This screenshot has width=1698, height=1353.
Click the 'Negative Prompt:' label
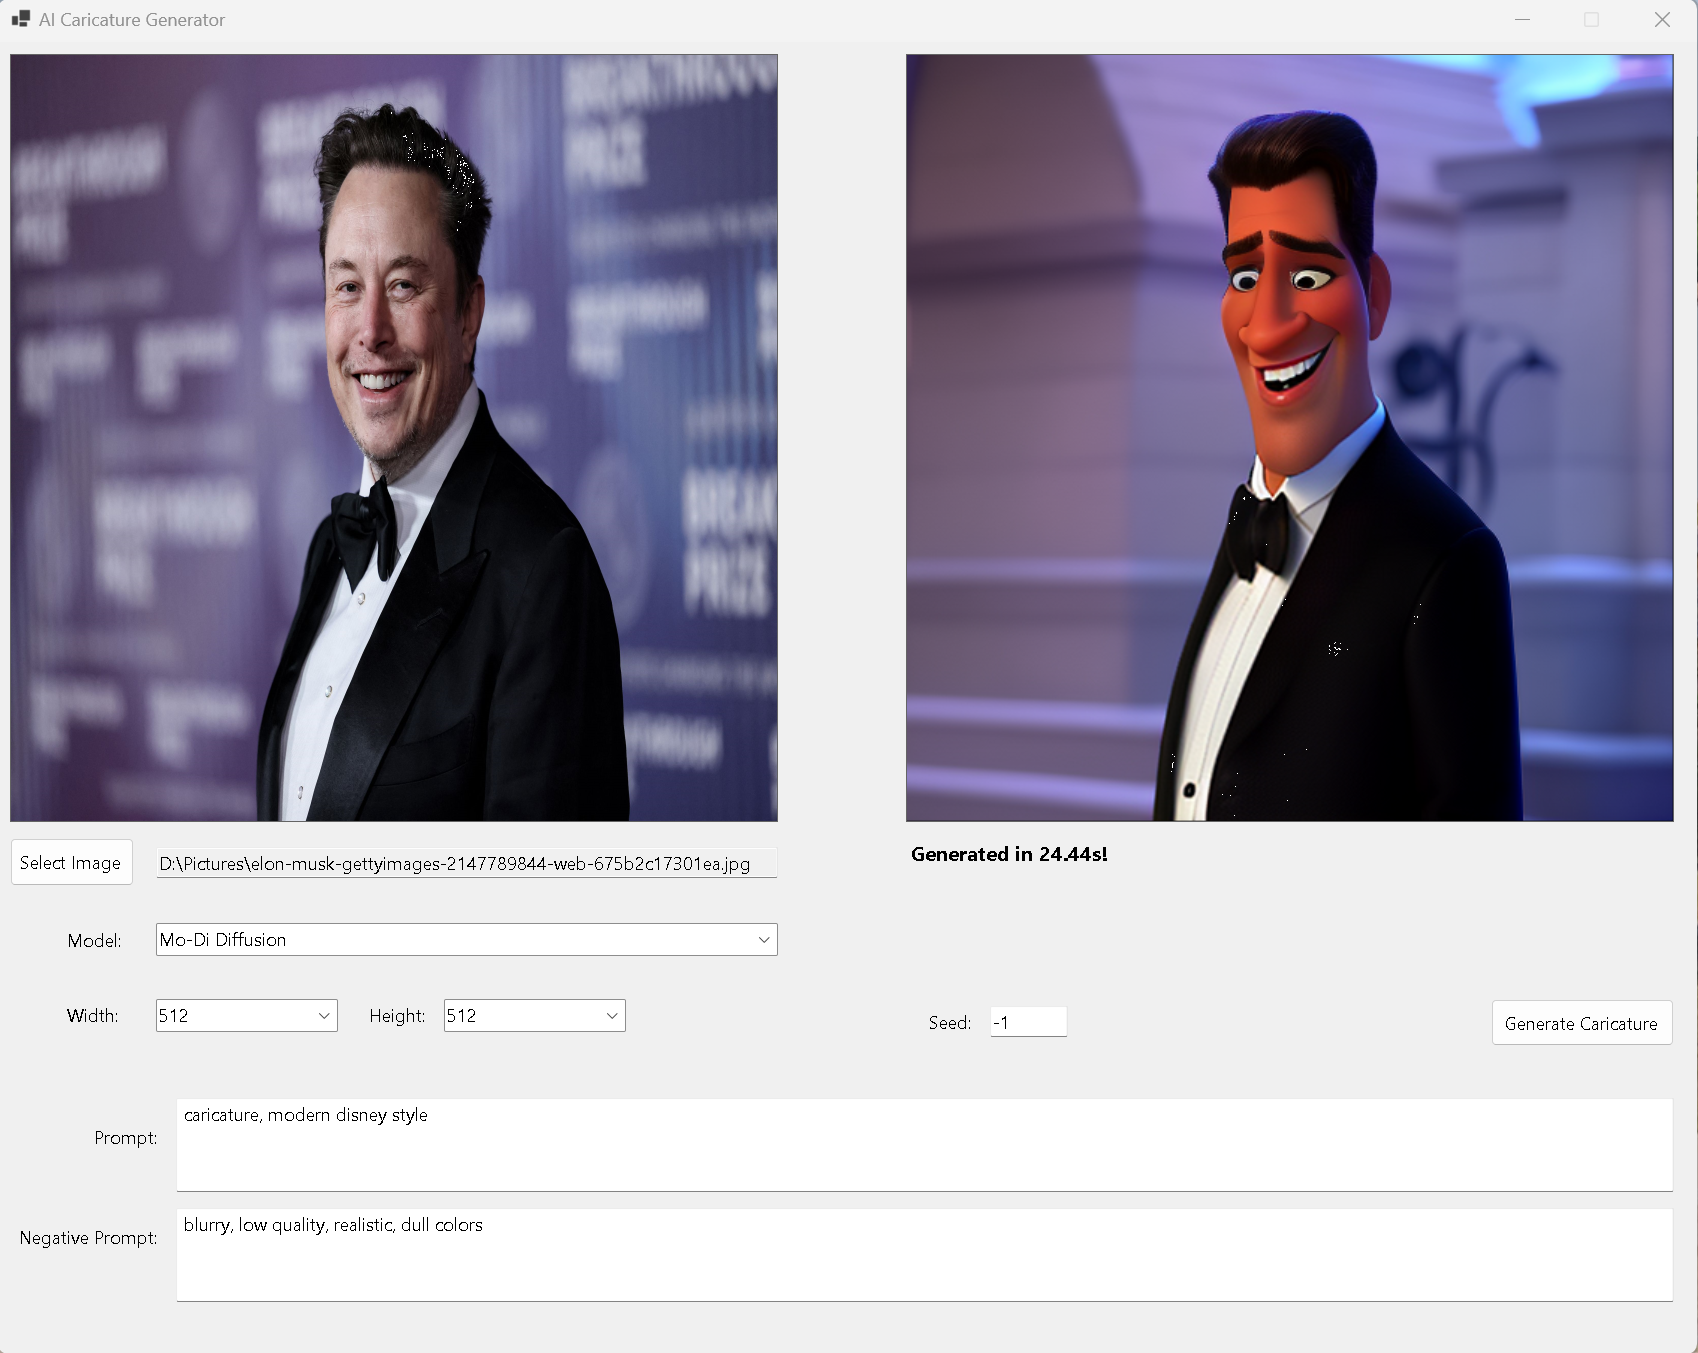pos(88,1237)
